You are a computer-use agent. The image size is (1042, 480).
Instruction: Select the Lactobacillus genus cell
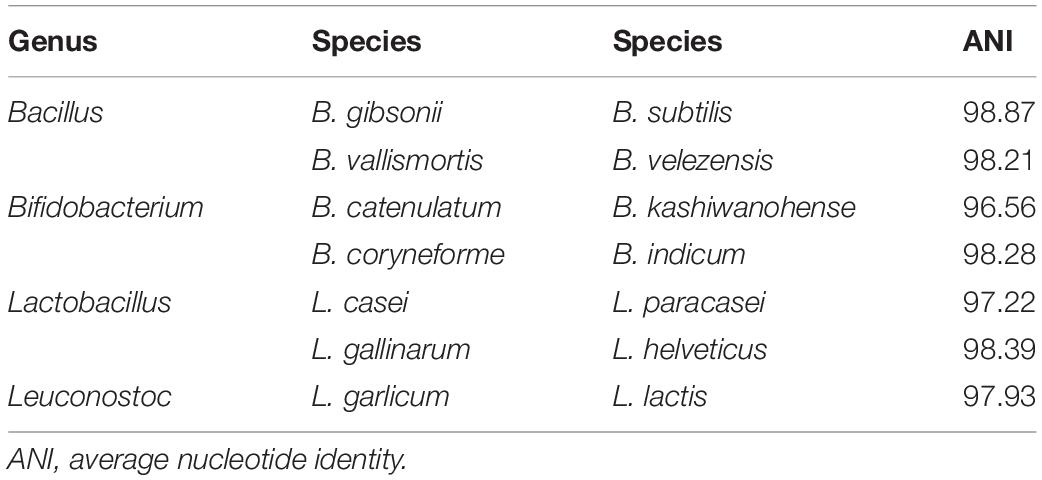point(89,302)
